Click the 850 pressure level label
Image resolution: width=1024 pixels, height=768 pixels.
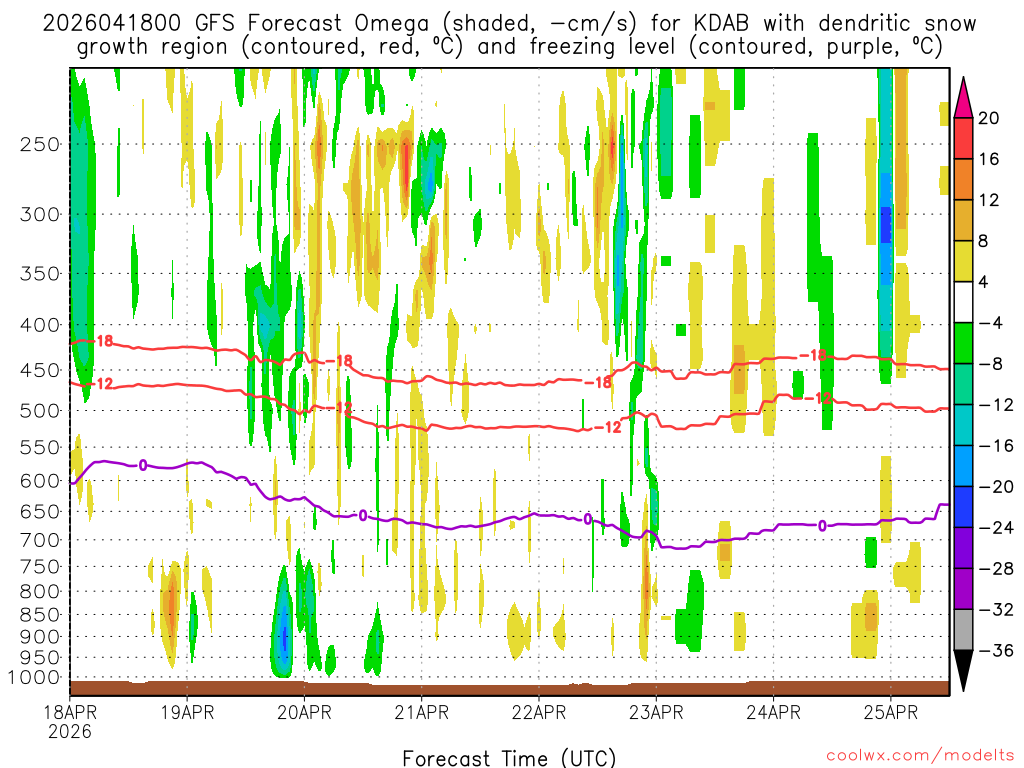[40, 615]
